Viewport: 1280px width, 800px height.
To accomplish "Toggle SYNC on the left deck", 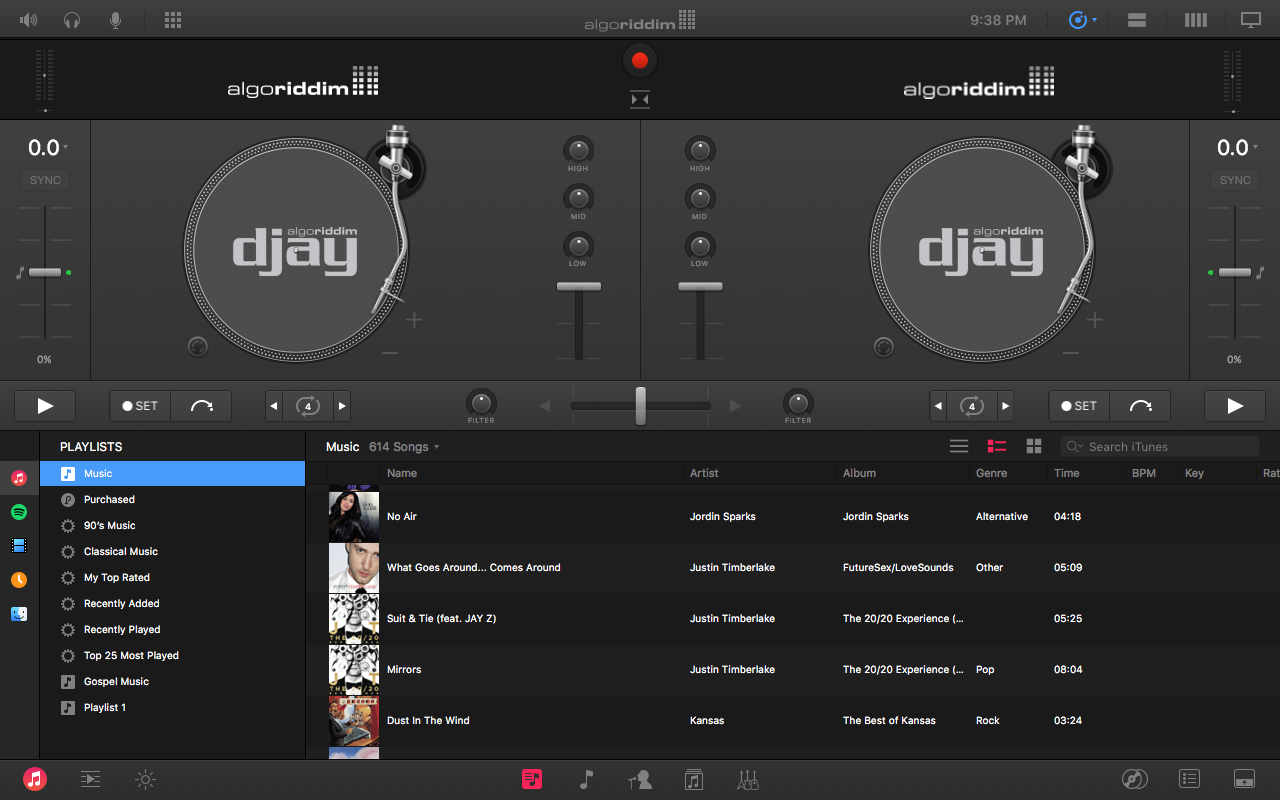I will pyautogui.click(x=45, y=181).
